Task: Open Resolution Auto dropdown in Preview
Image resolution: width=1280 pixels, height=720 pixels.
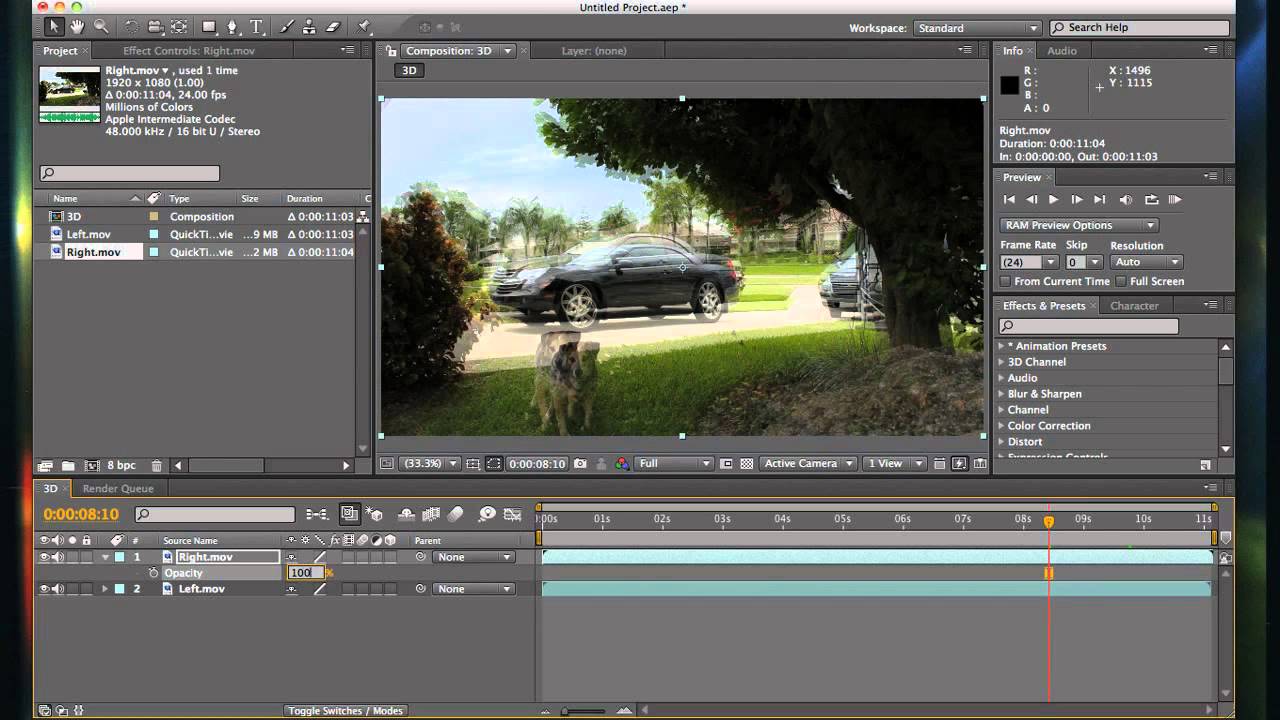Action: 1147,262
